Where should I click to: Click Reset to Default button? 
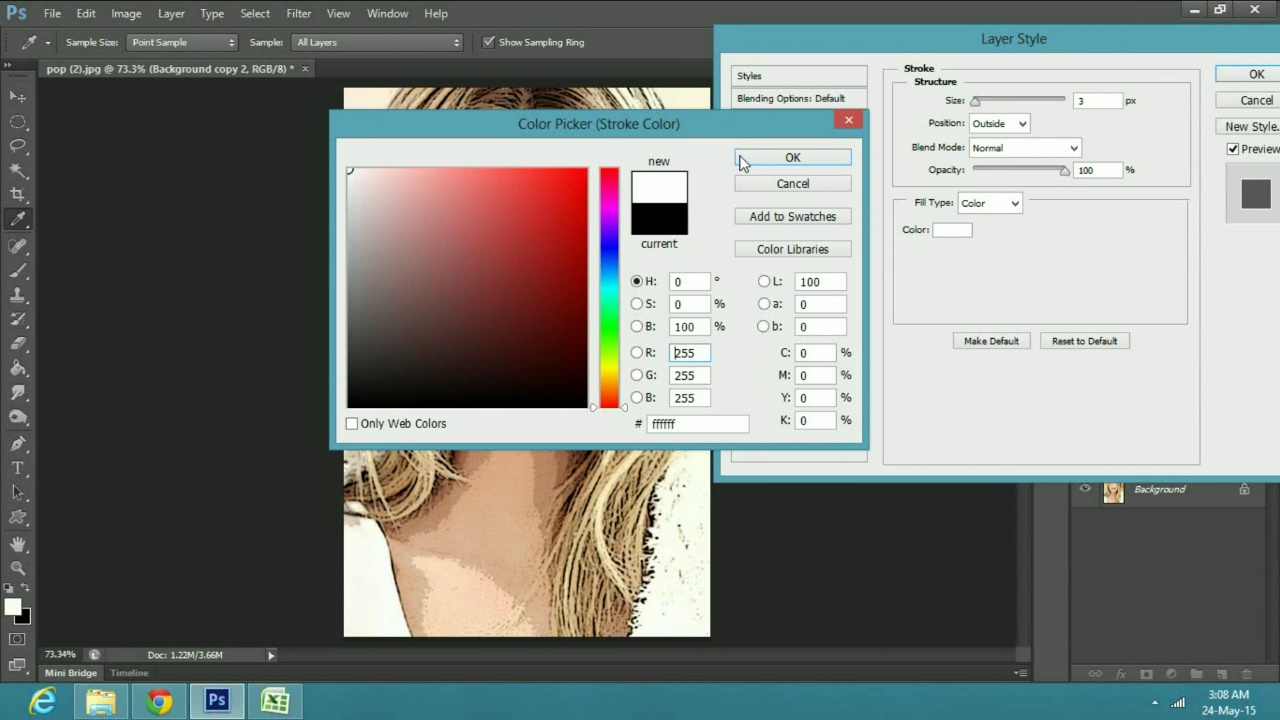click(x=1084, y=341)
